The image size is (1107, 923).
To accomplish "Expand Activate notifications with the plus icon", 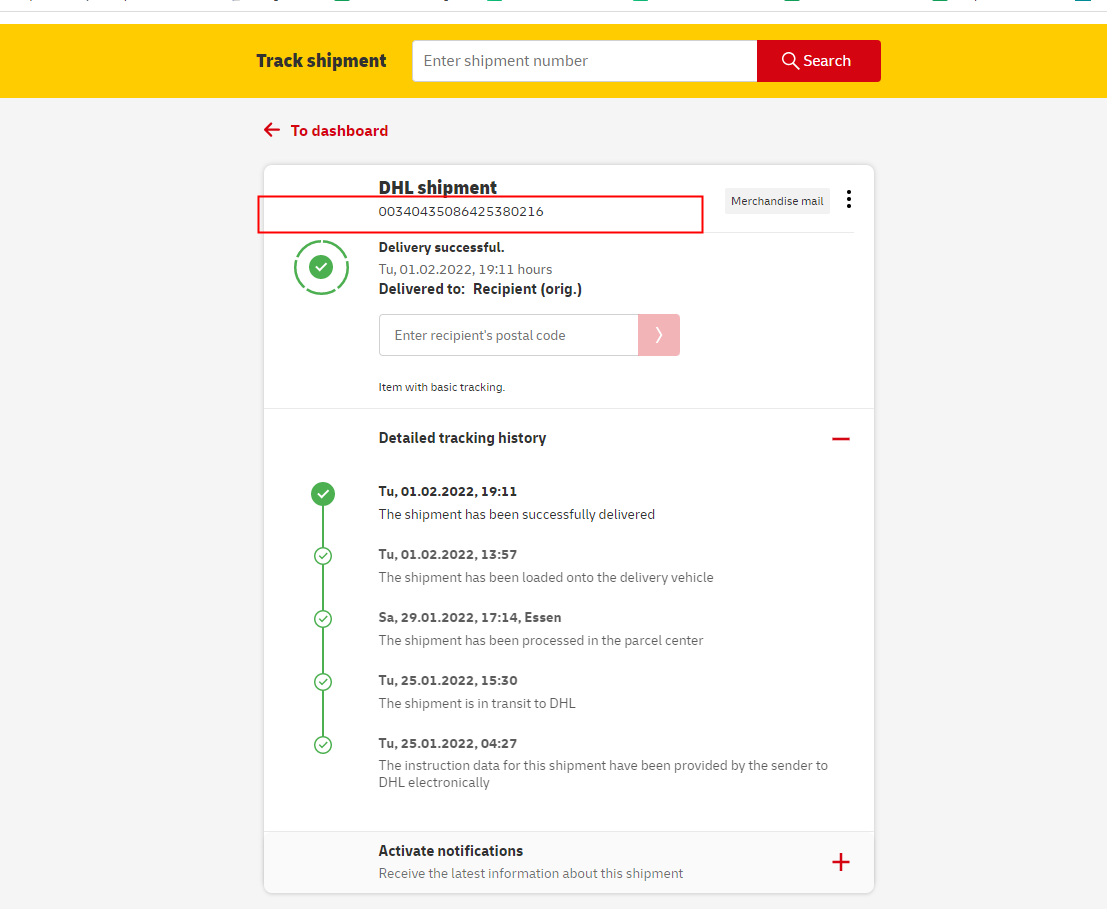I will [x=840, y=862].
